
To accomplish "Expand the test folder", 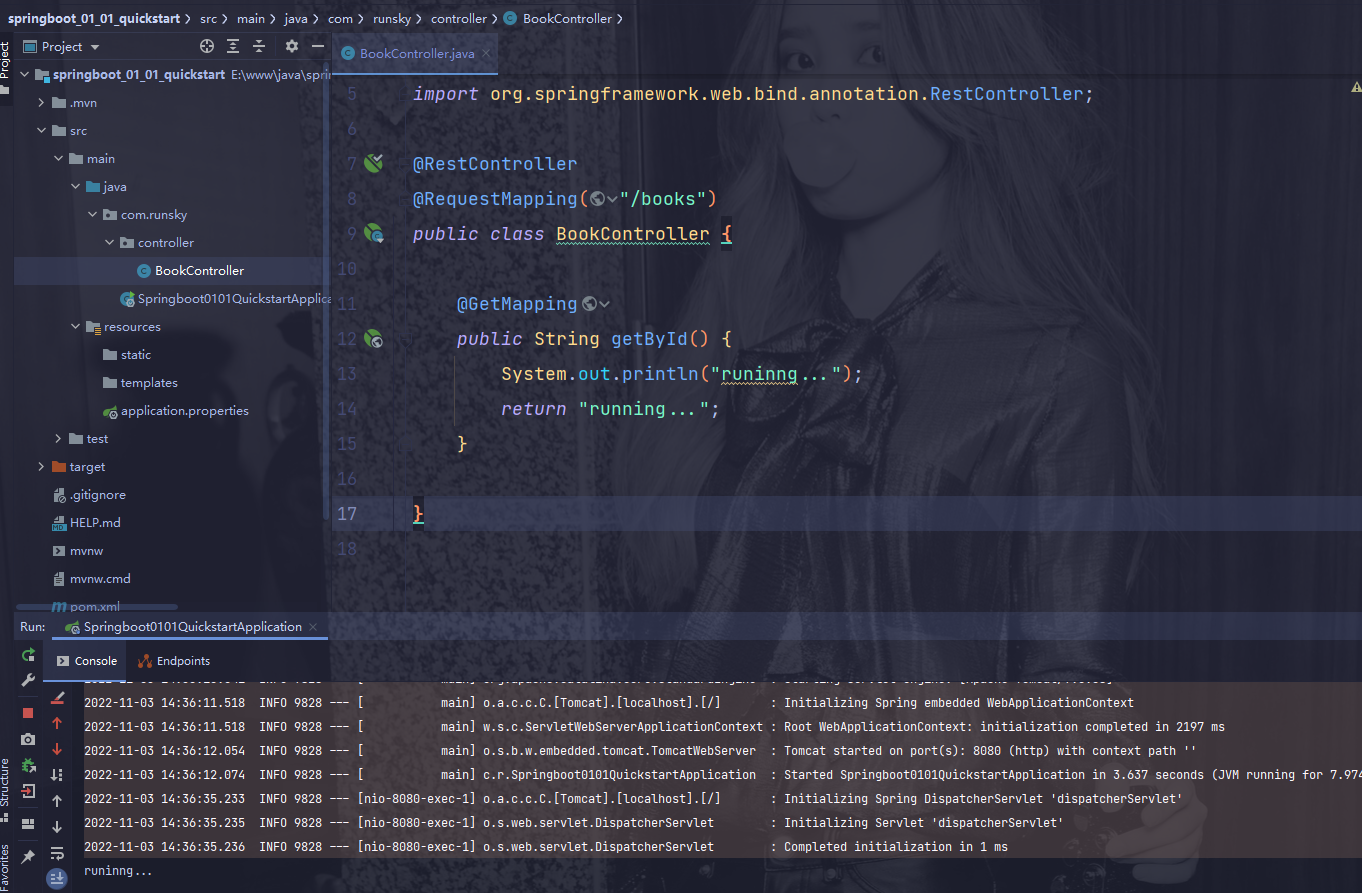I will (58, 439).
